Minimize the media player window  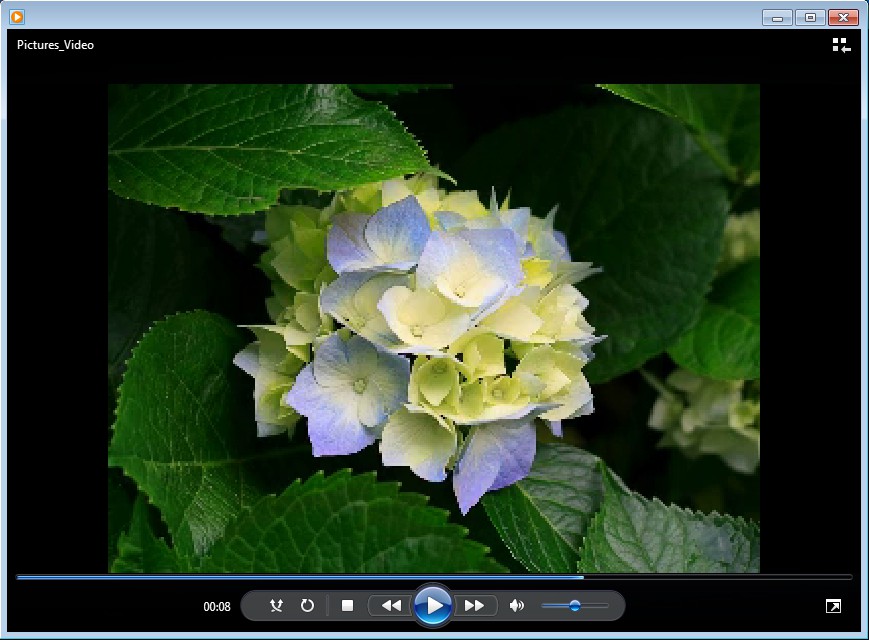point(777,18)
